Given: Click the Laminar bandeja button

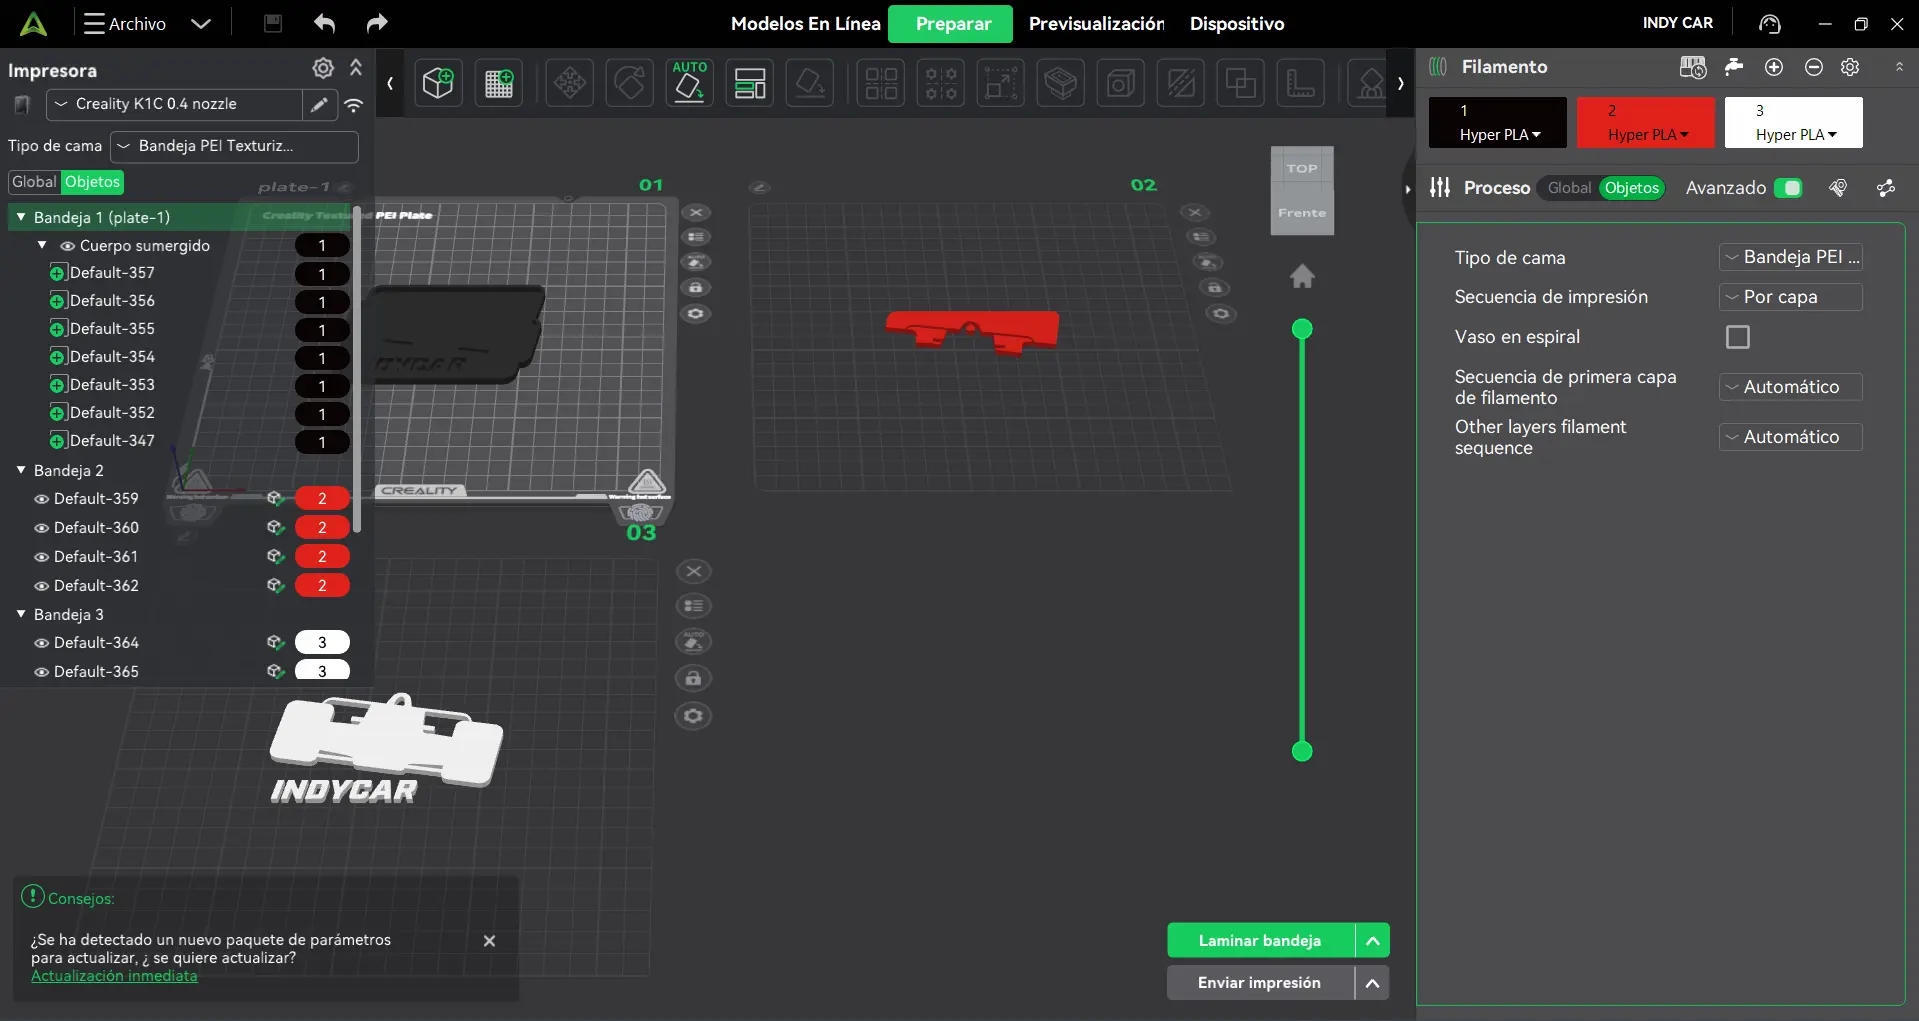Looking at the screenshot, I should (x=1261, y=940).
